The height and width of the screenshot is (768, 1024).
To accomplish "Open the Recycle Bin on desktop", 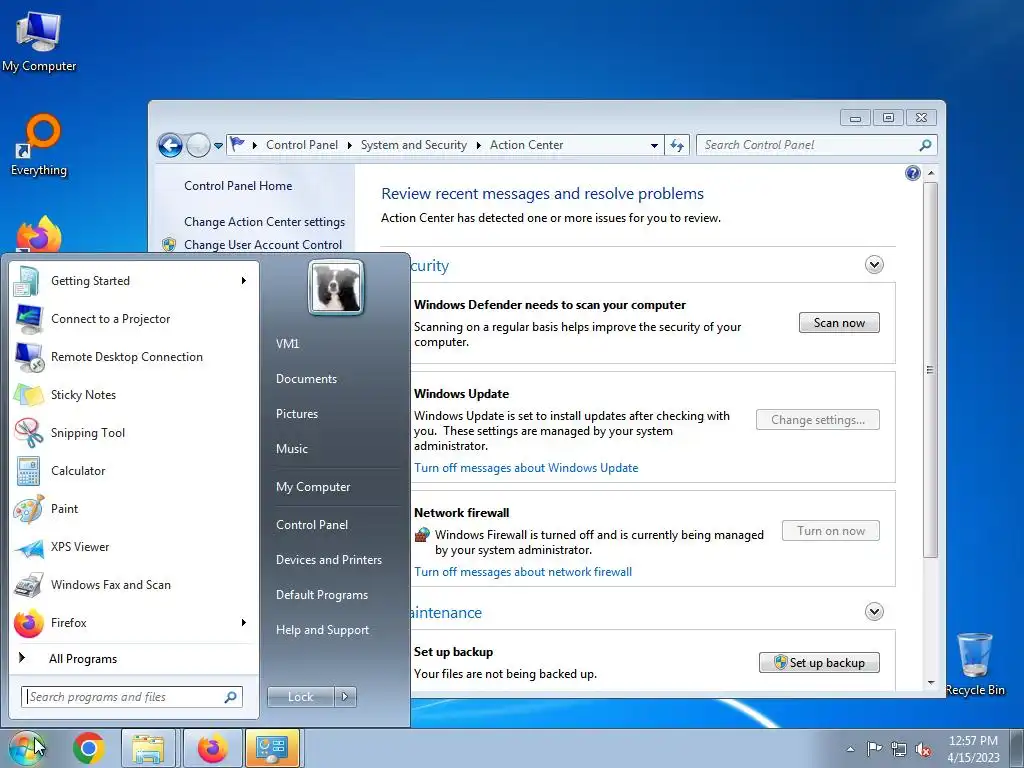I will (975, 664).
